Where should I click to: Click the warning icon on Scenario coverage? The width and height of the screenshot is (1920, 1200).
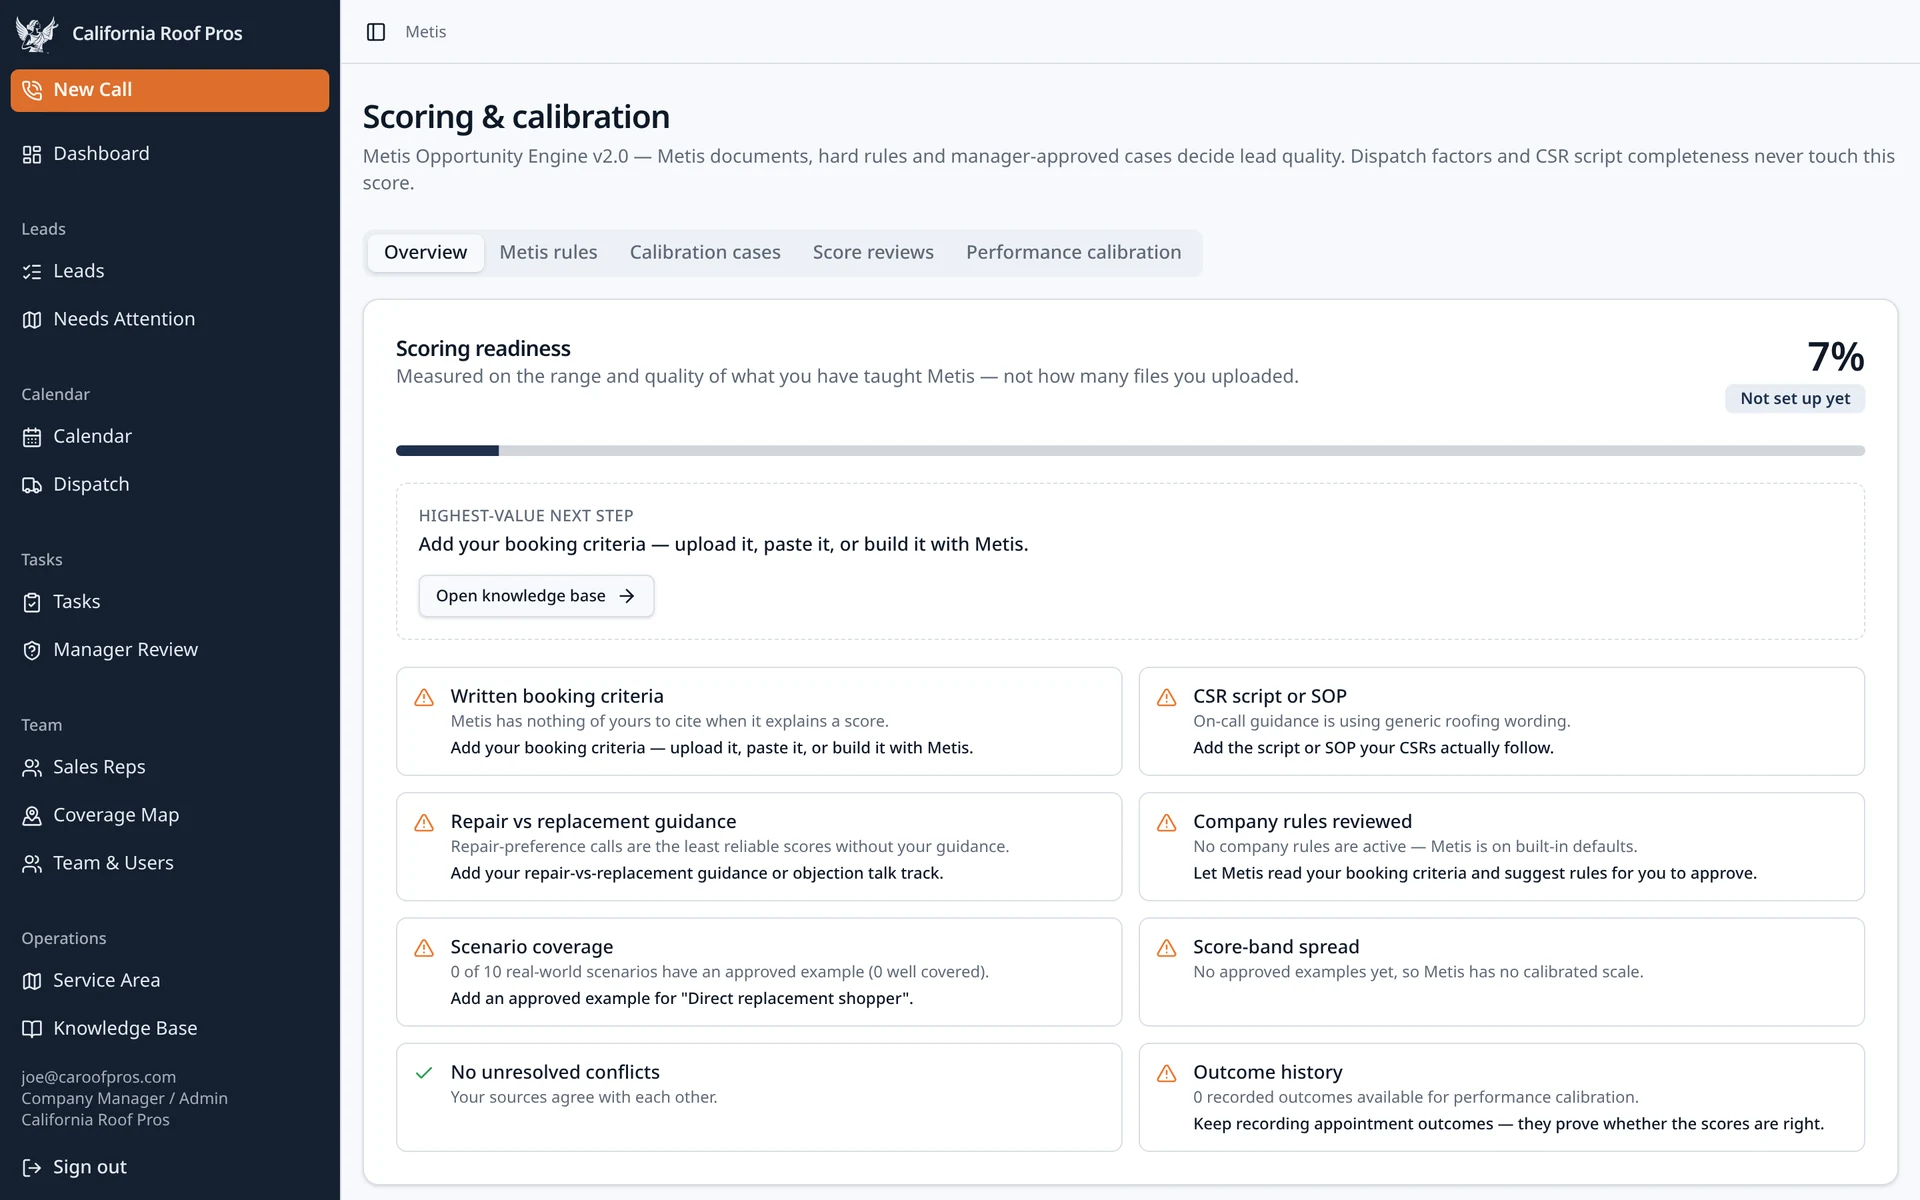tap(424, 948)
